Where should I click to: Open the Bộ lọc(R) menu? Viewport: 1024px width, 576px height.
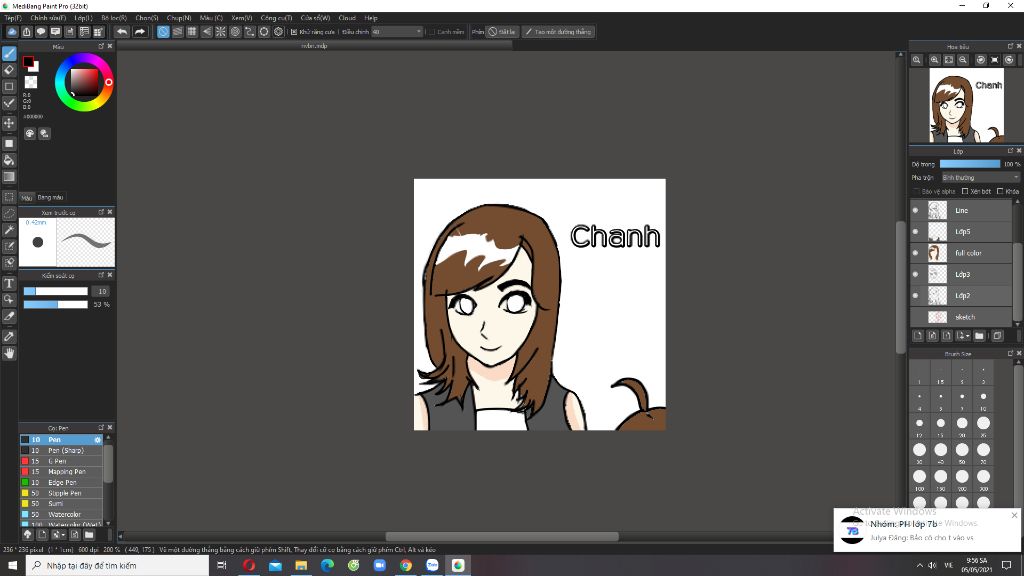(114, 18)
